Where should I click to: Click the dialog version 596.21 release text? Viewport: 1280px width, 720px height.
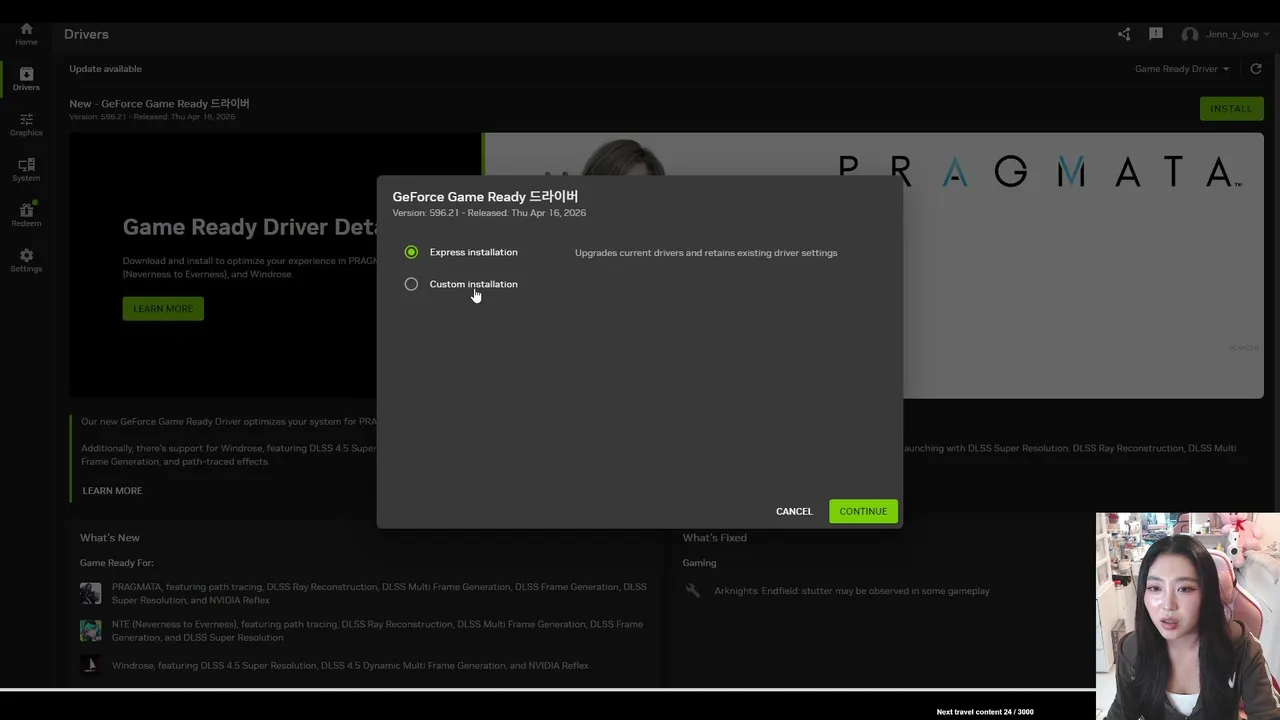489,213
